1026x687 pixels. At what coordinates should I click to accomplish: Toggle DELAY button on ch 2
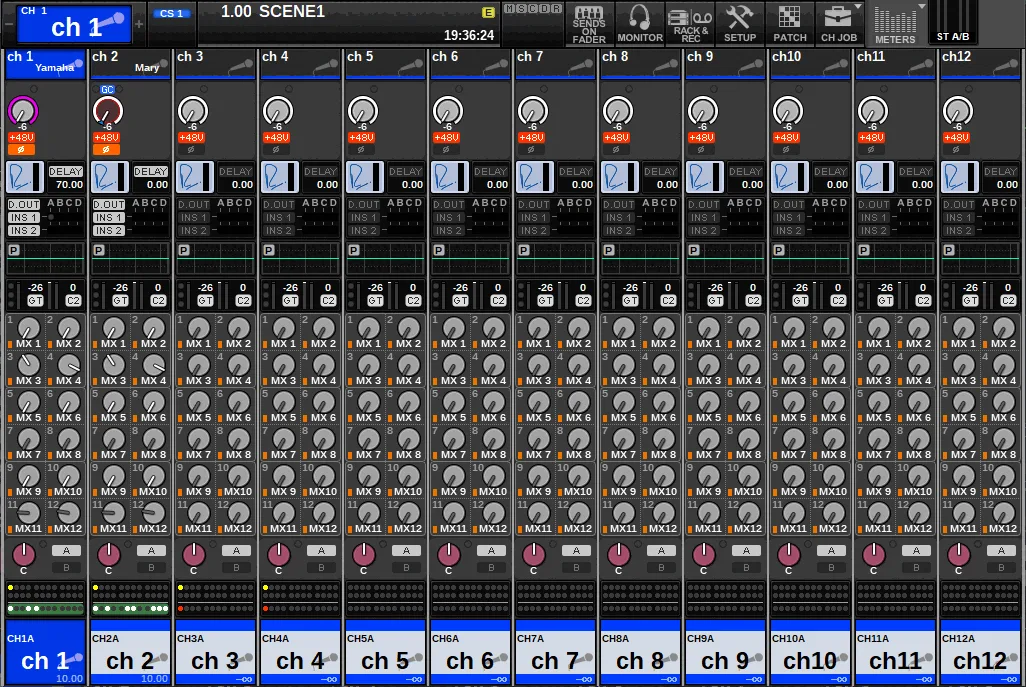point(150,171)
